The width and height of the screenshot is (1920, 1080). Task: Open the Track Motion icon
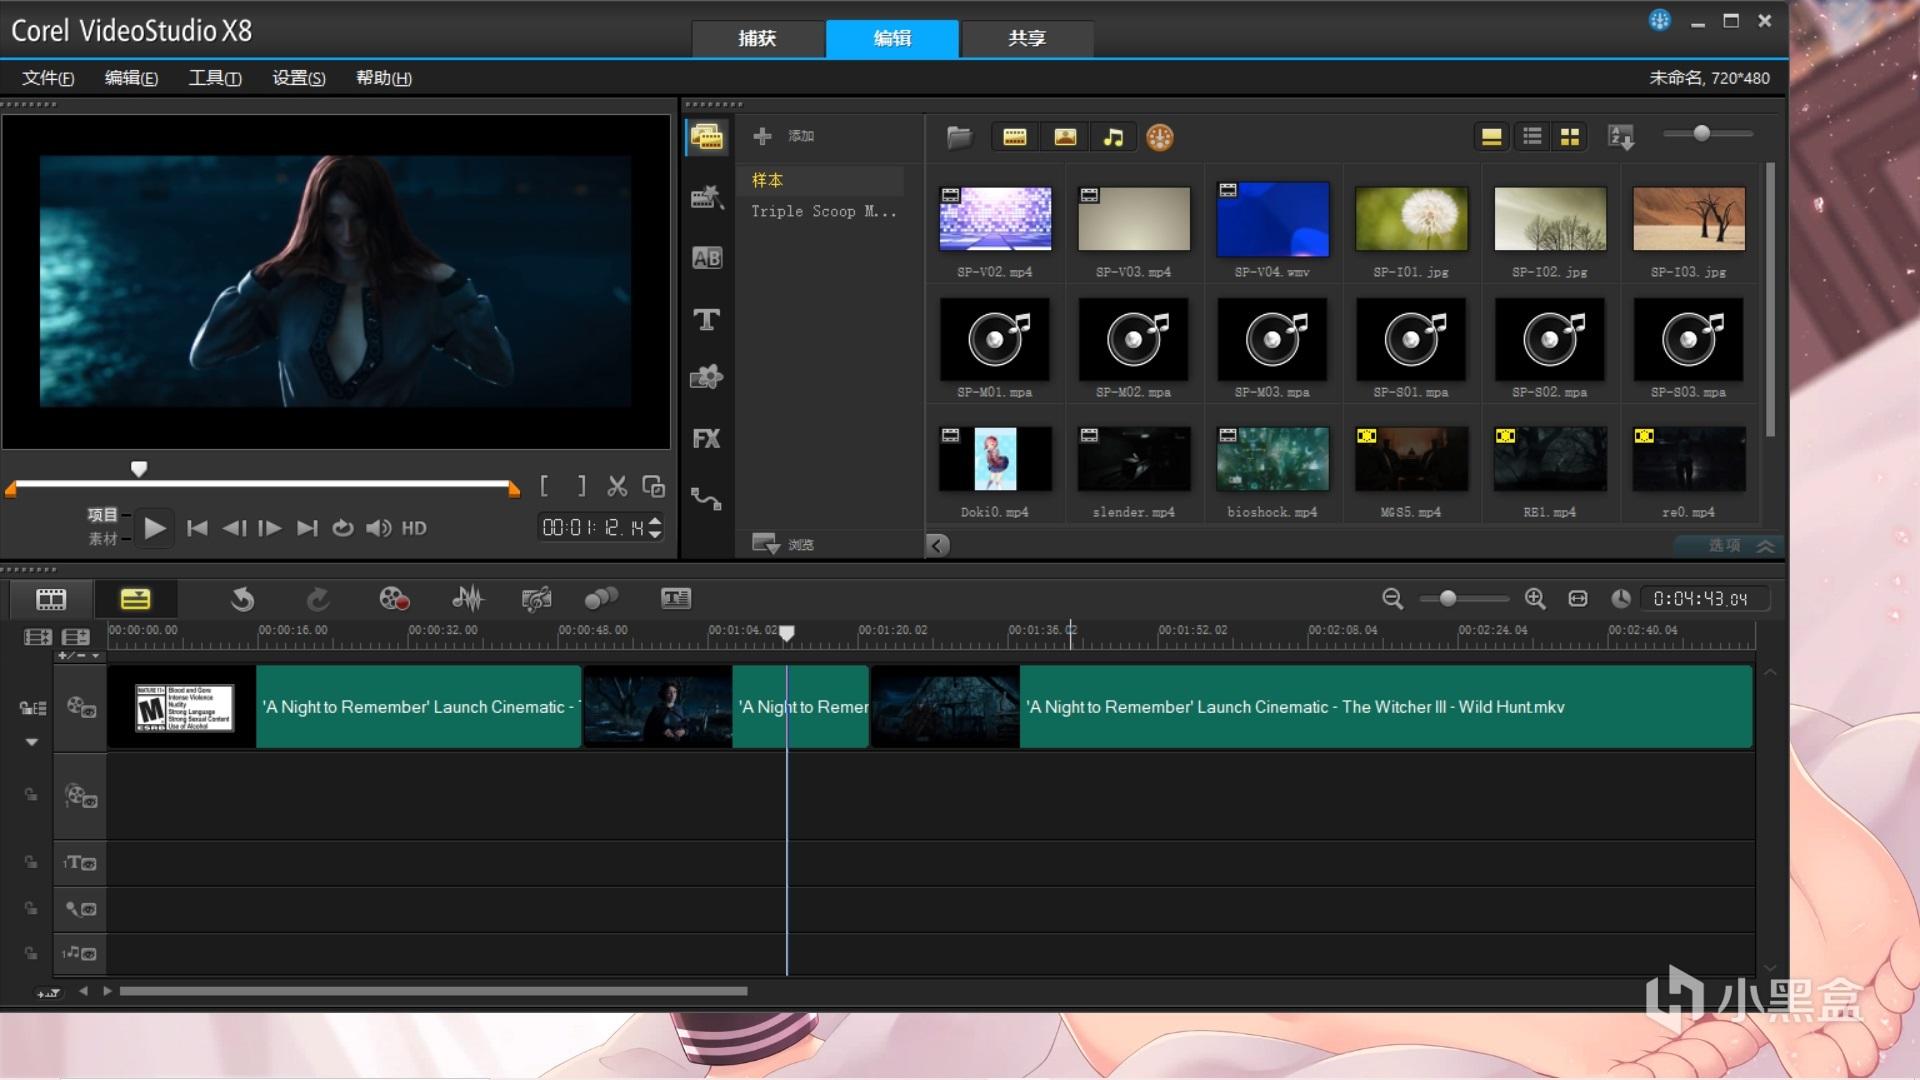(x=601, y=599)
